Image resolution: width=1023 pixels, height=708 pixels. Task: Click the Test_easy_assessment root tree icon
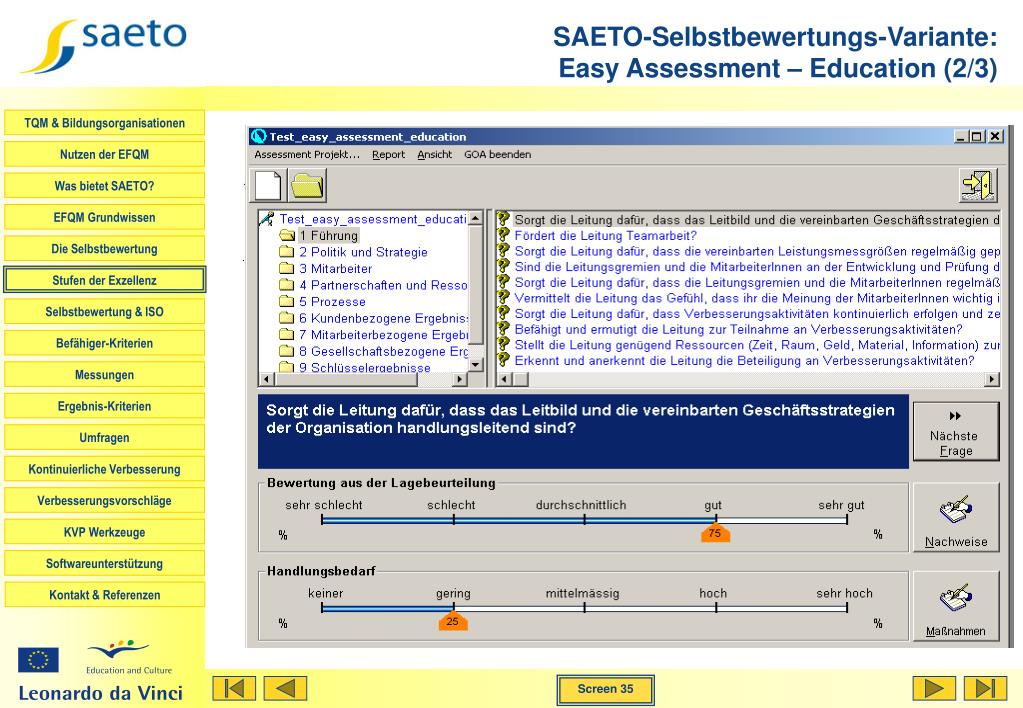266,219
